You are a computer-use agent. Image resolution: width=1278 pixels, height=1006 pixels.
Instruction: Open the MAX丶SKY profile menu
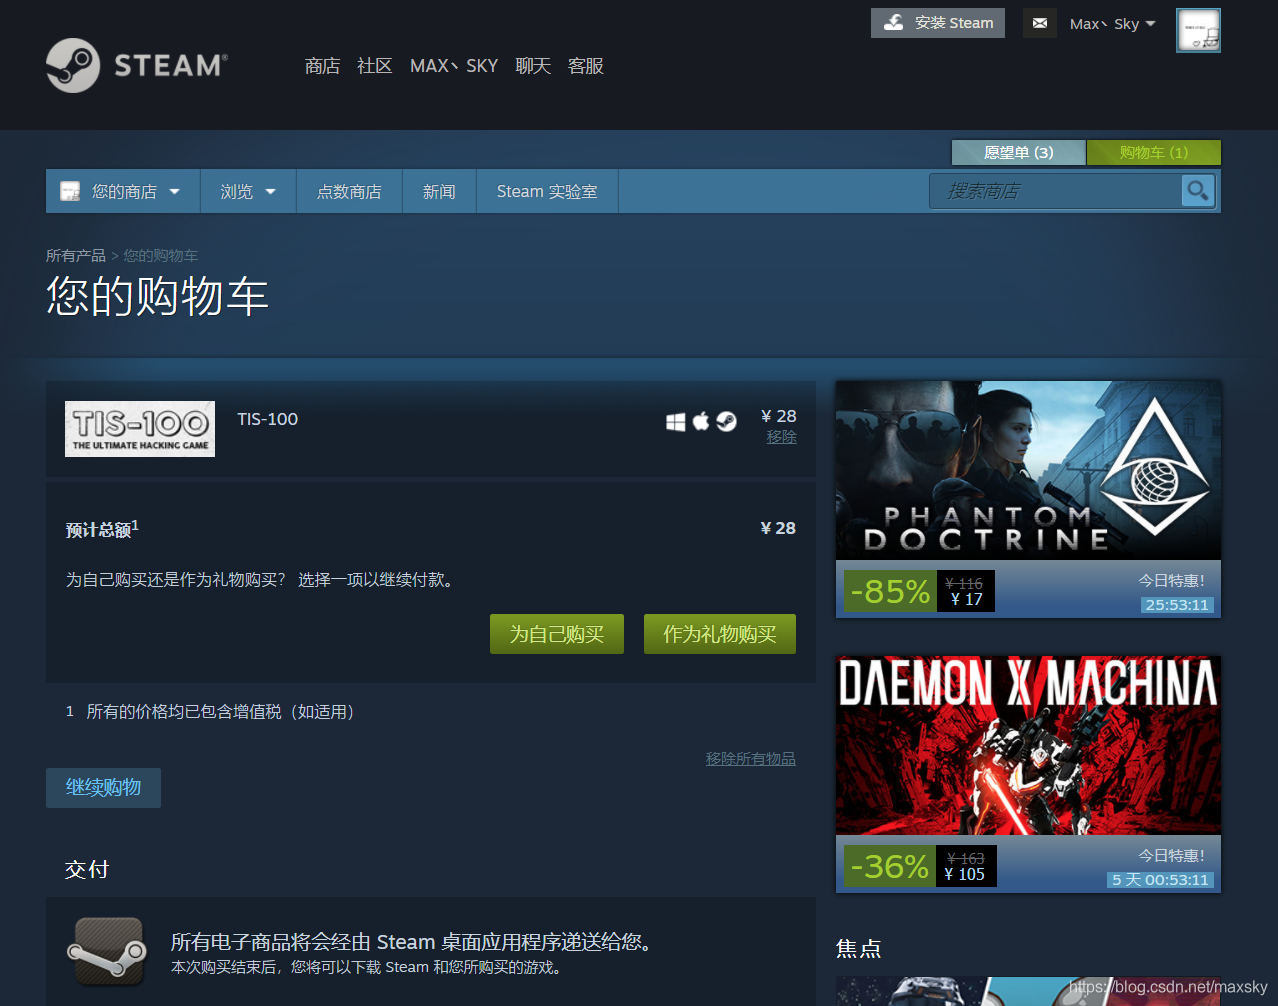click(453, 66)
